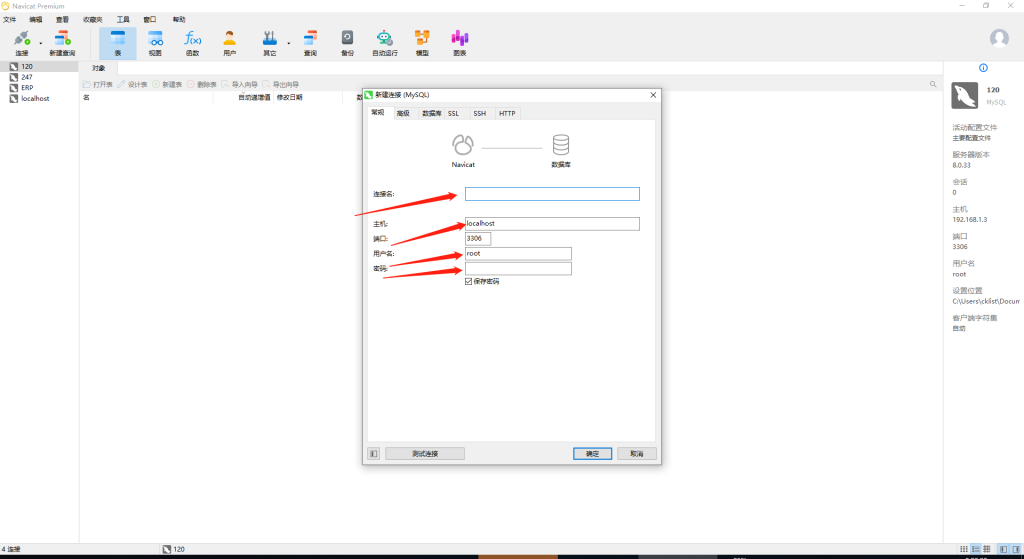Click the 导出向导 (Export Wizard) toolbar item

pyautogui.click(x=281, y=84)
